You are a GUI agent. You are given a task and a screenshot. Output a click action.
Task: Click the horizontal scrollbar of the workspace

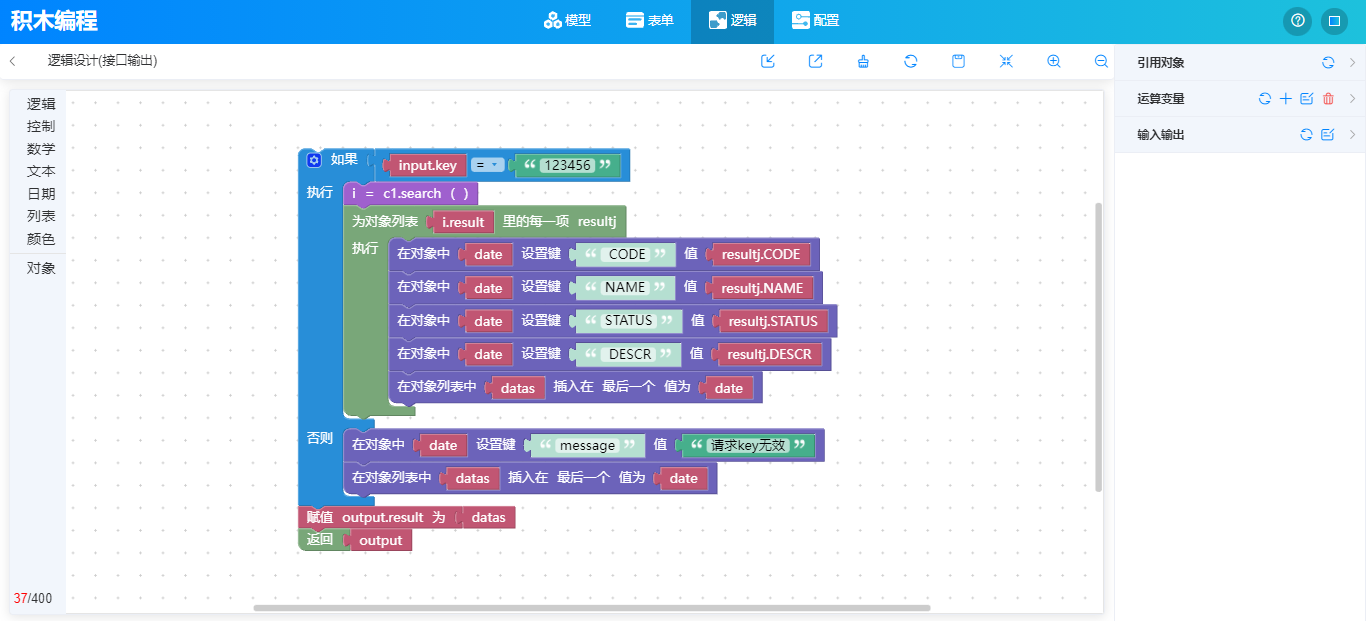591,607
